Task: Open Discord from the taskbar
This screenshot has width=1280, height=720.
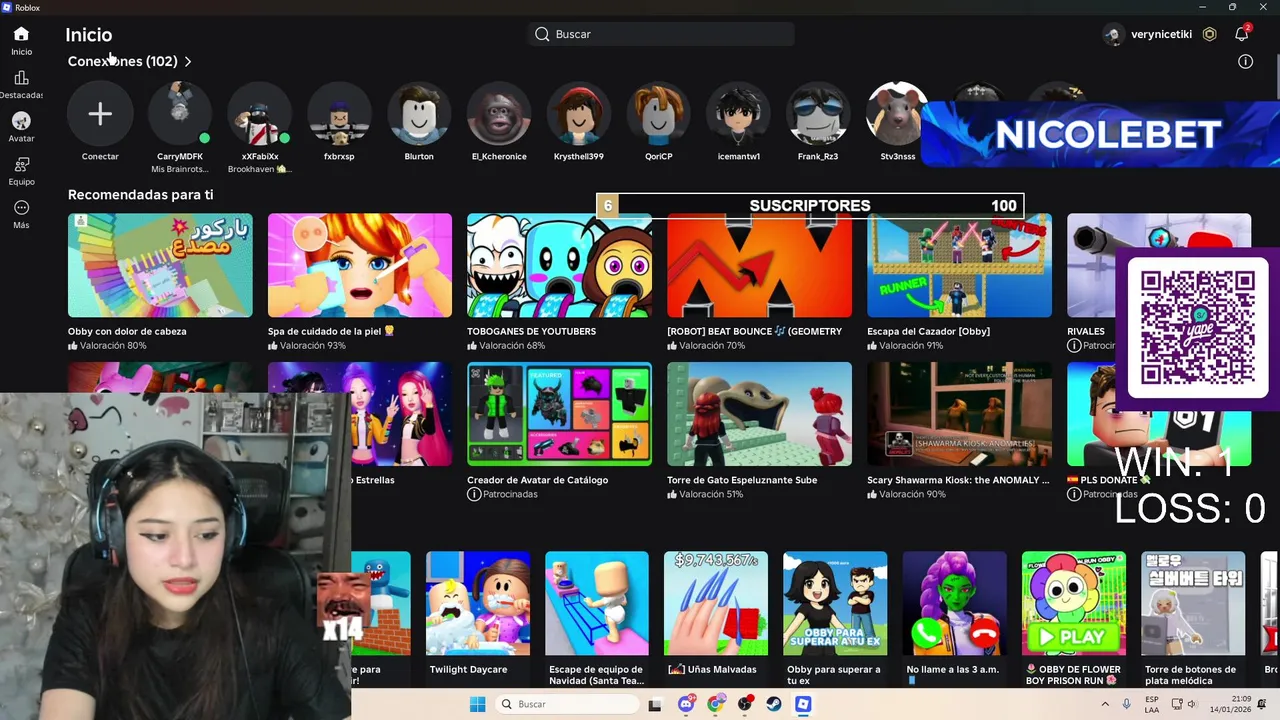Action: (686, 704)
